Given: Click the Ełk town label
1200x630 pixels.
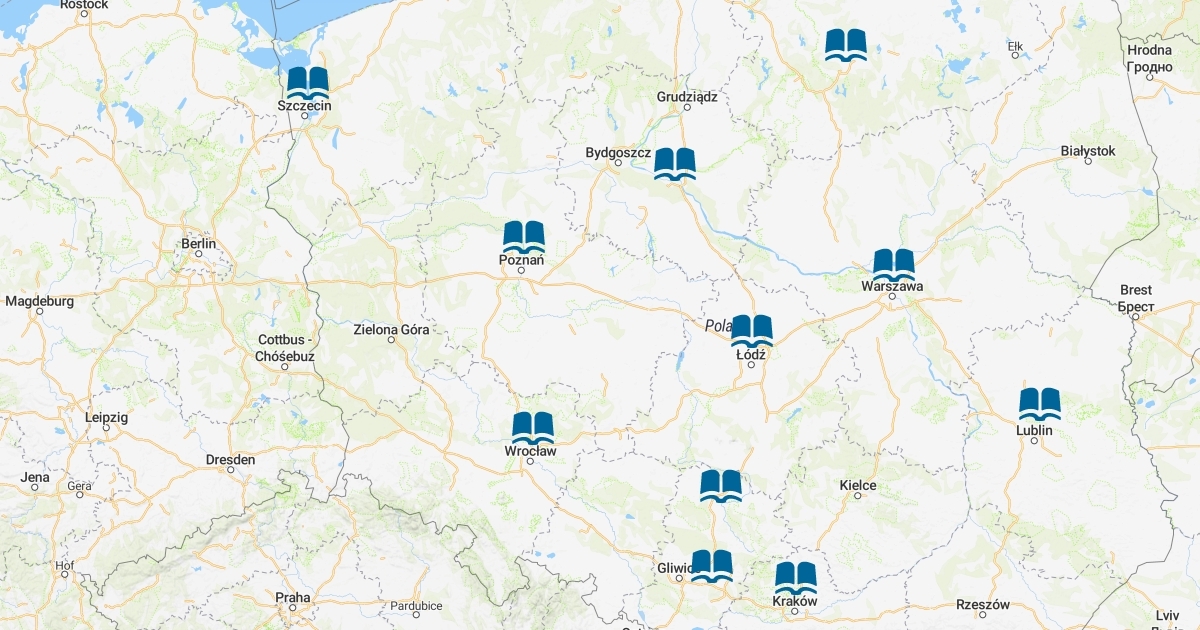Looking at the screenshot, I should point(1016,45).
